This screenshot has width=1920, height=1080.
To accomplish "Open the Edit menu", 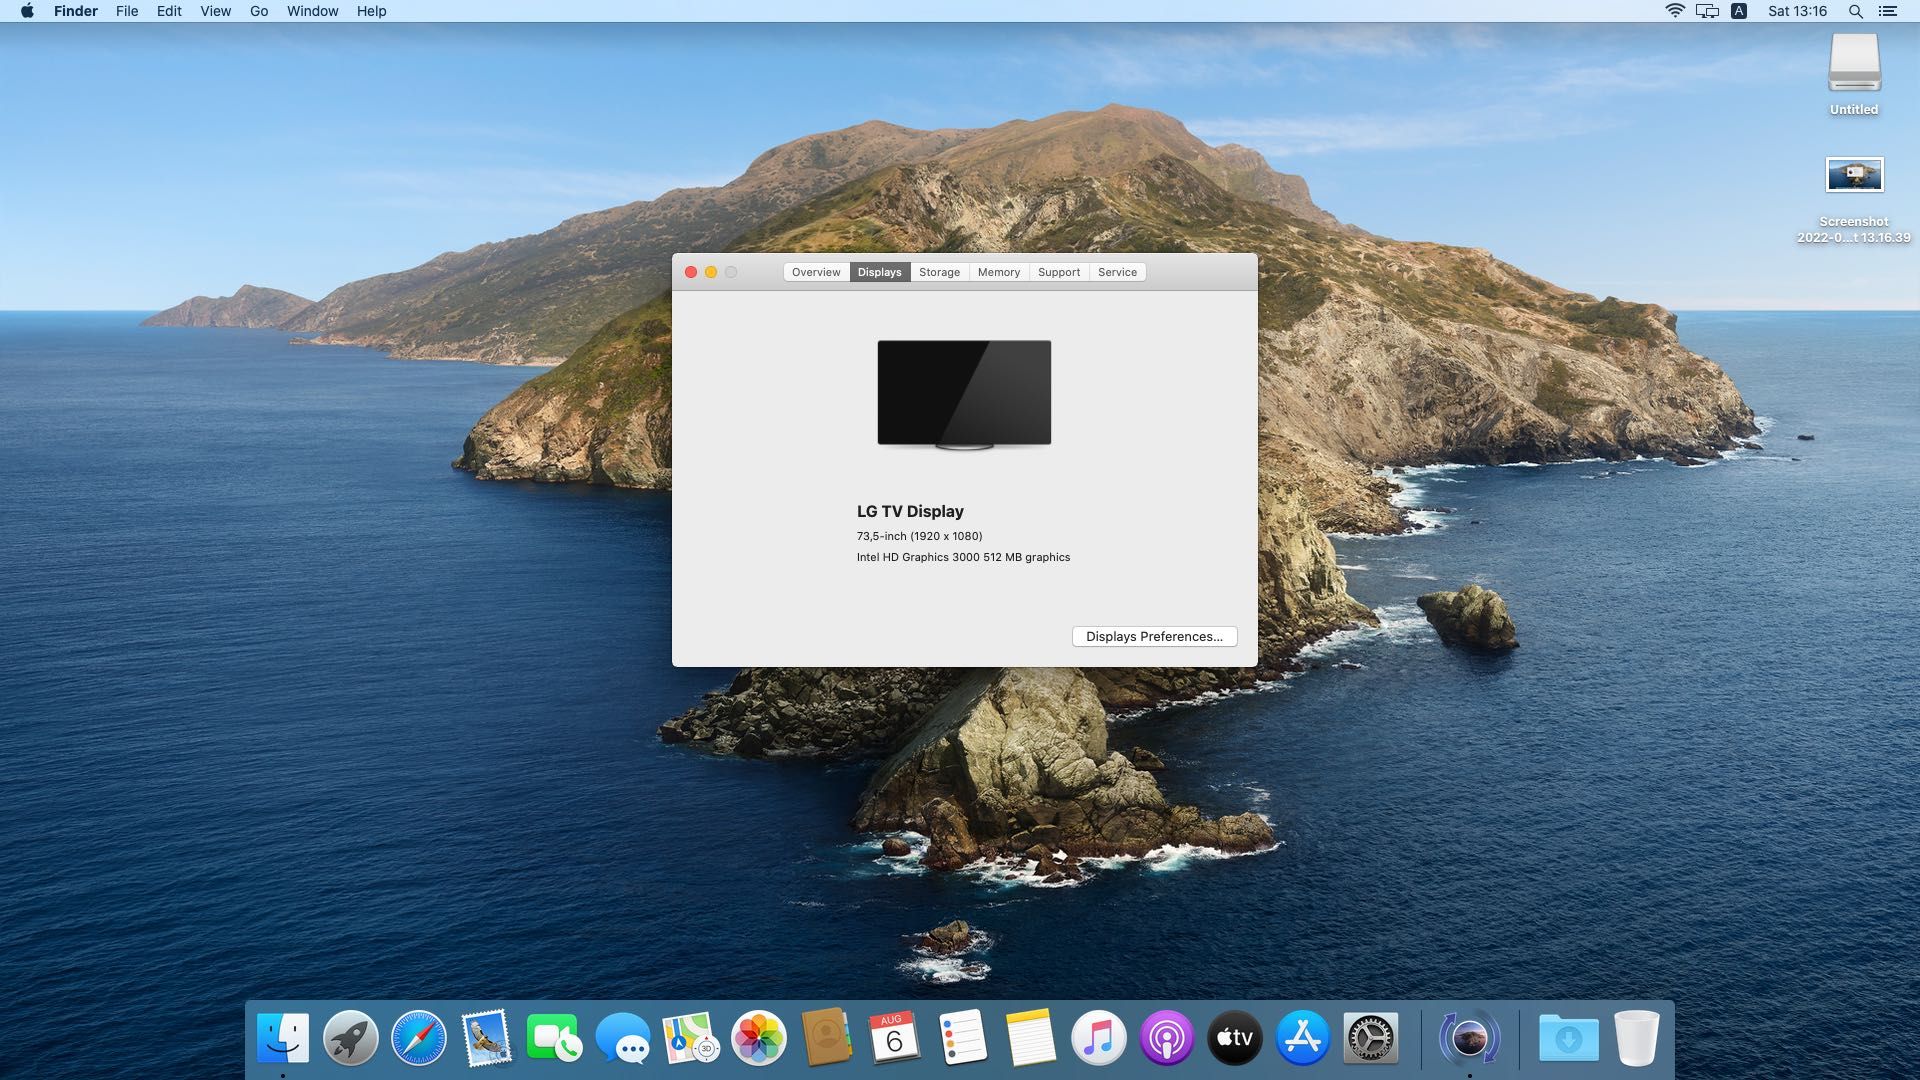I will pyautogui.click(x=169, y=11).
